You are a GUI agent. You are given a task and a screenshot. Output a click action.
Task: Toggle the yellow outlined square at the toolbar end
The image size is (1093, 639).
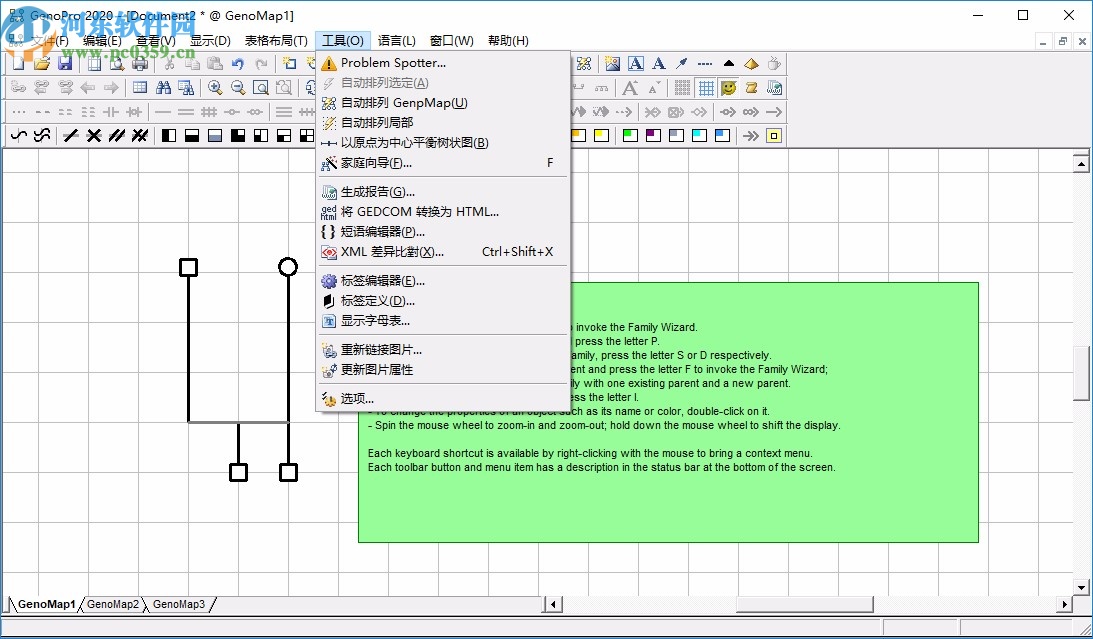click(x=773, y=135)
